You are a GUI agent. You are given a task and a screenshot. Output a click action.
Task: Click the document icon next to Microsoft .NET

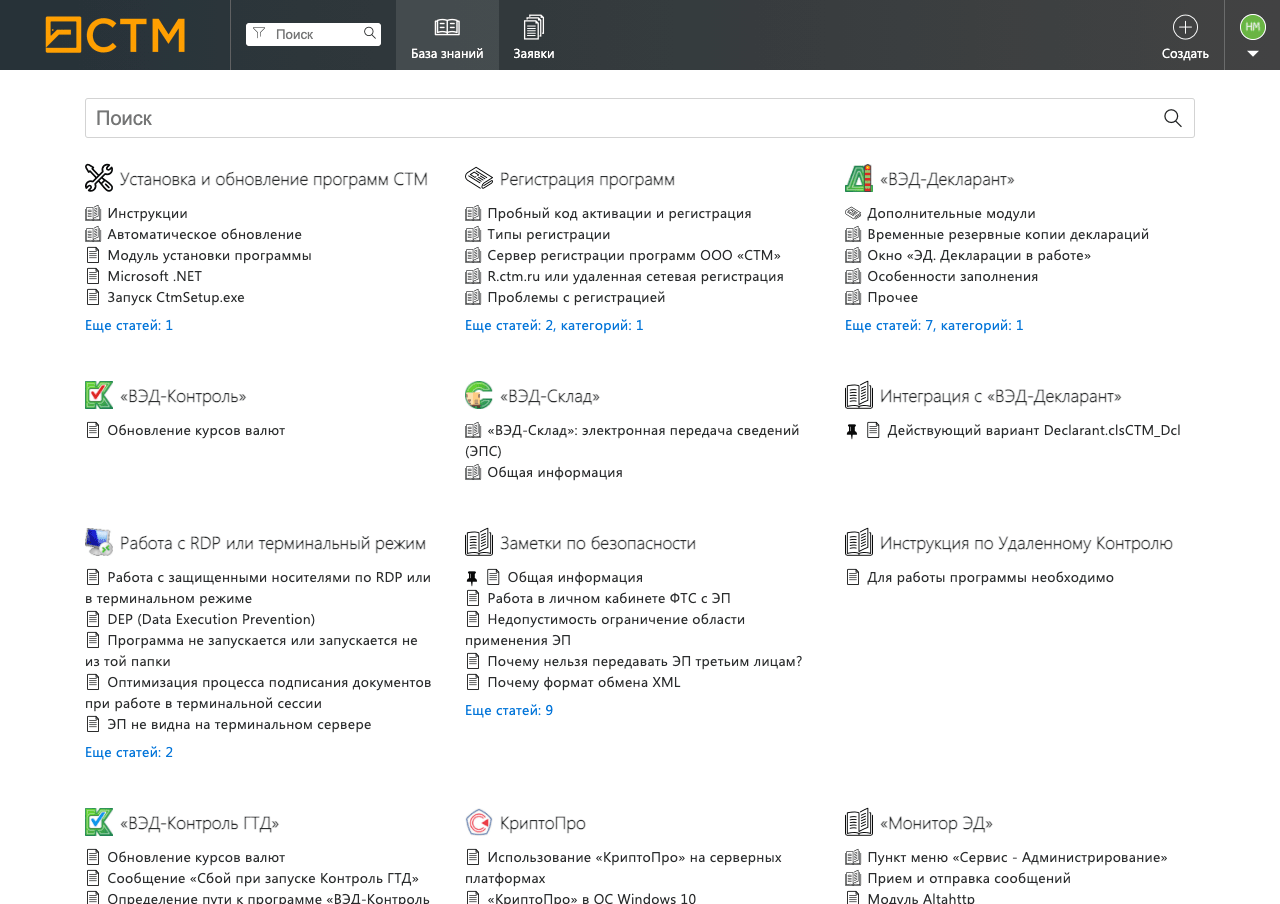tap(93, 276)
